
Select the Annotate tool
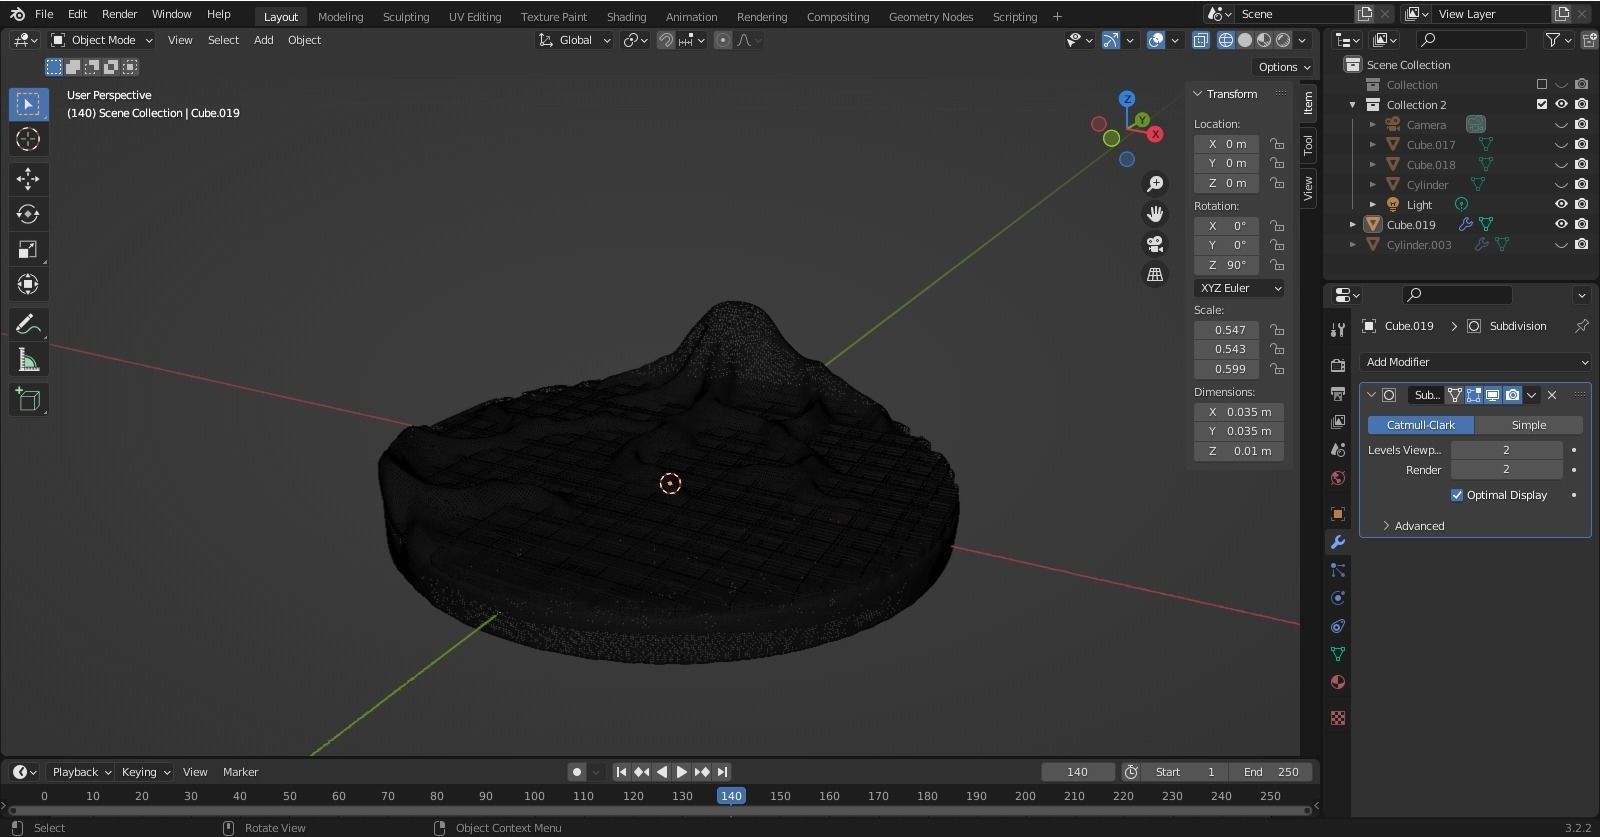[x=28, y=324]
